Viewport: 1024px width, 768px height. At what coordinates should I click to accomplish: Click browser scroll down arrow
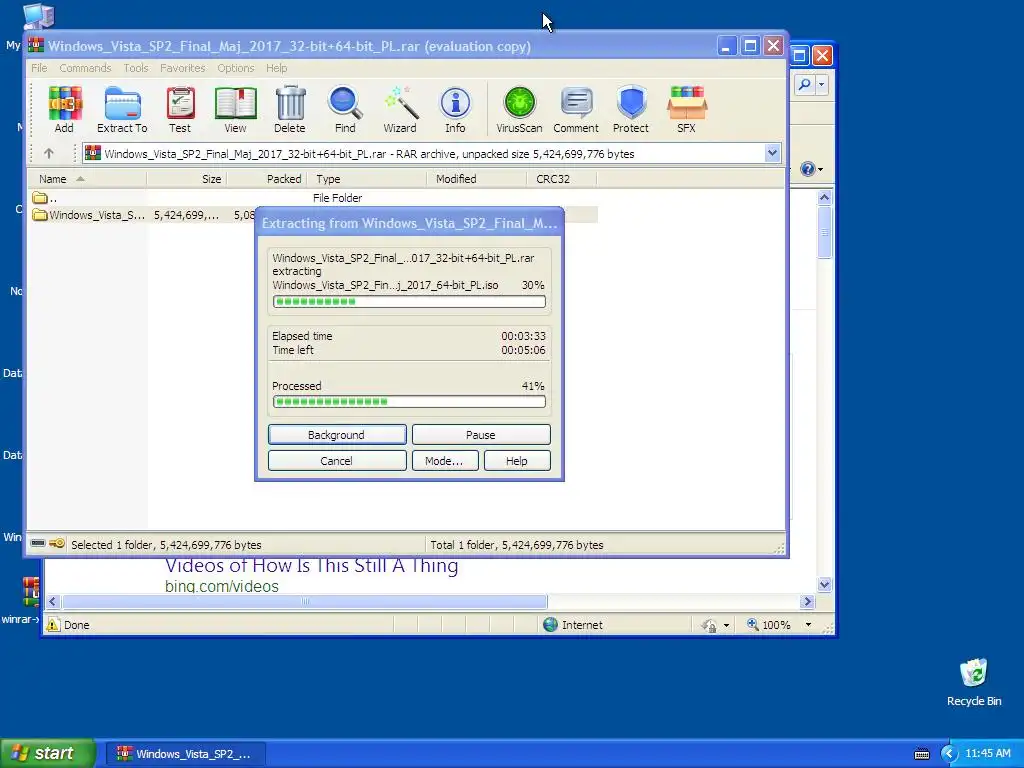pos(824,584)
